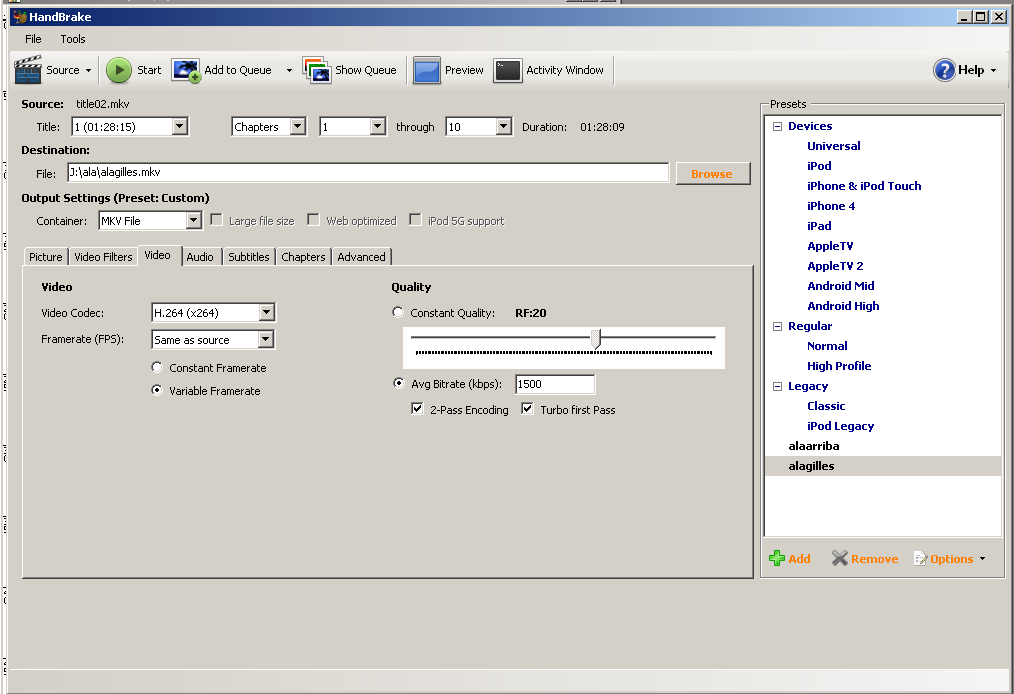This screenshot has height=694, width=1014.
Task: Click the destination File path field
Action: (368, 172)
